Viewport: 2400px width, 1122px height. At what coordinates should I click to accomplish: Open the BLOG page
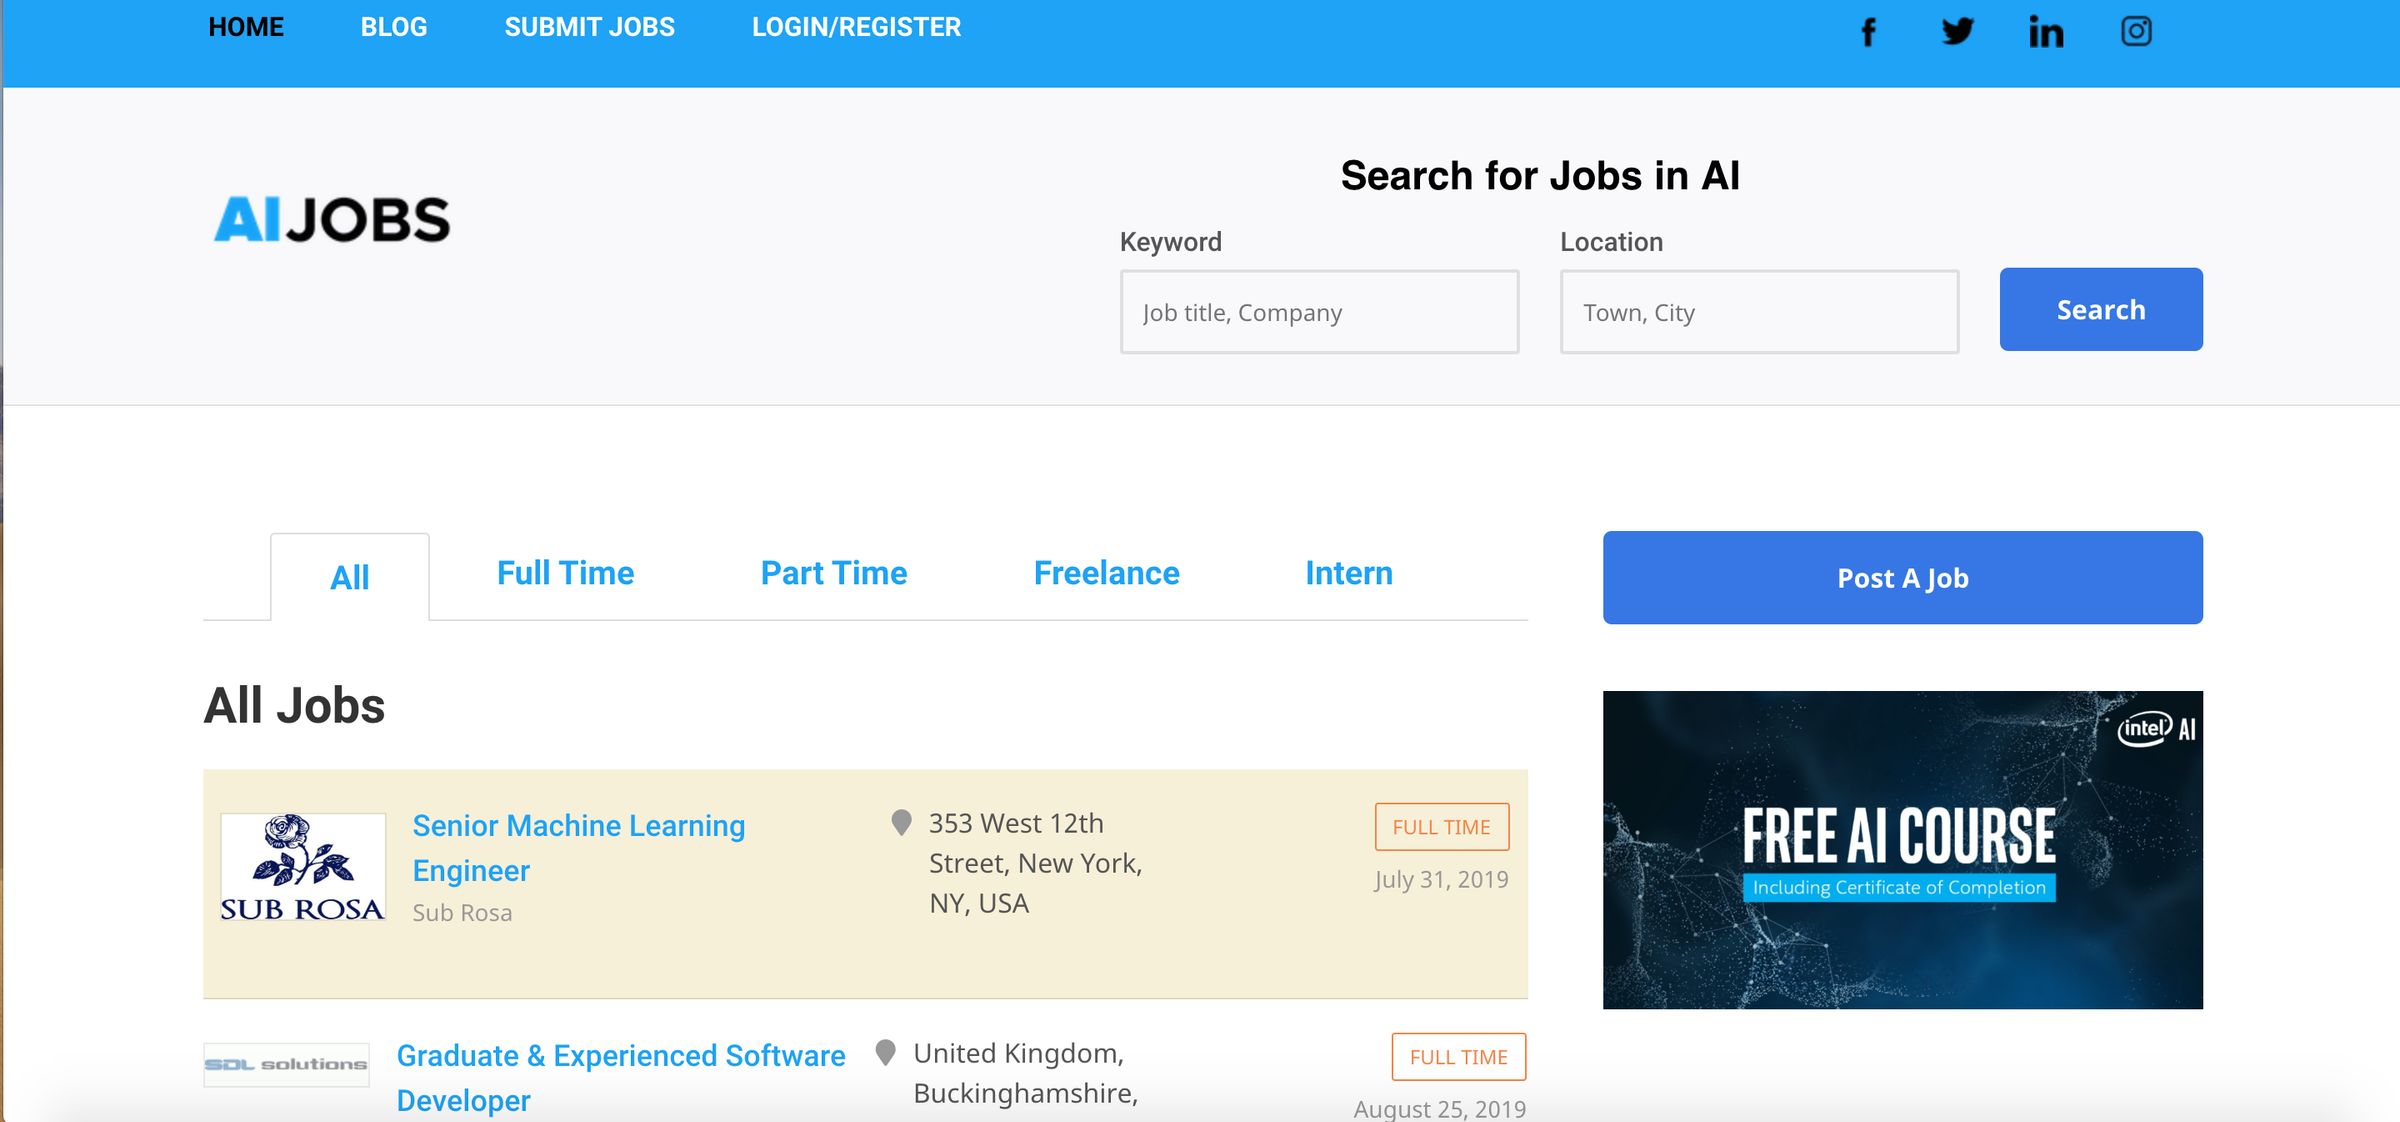pyautogui.click(x=394, y=27)
